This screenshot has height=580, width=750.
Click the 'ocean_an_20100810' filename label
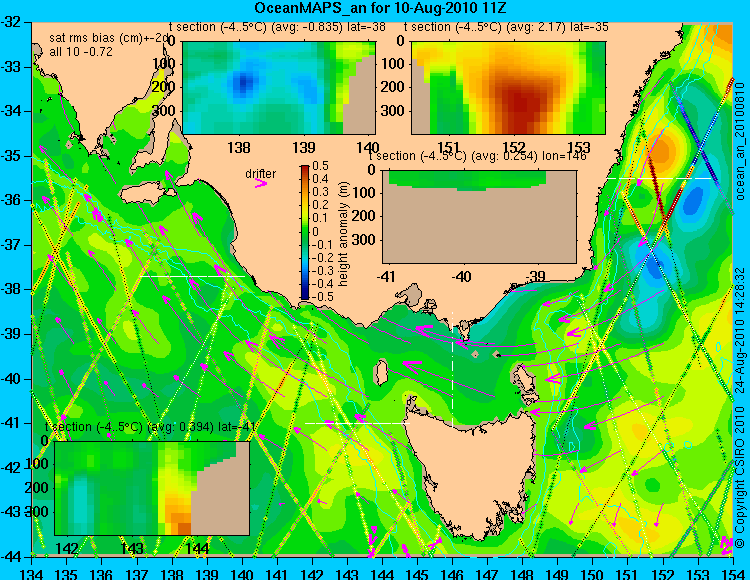click(x=740, y=142)
